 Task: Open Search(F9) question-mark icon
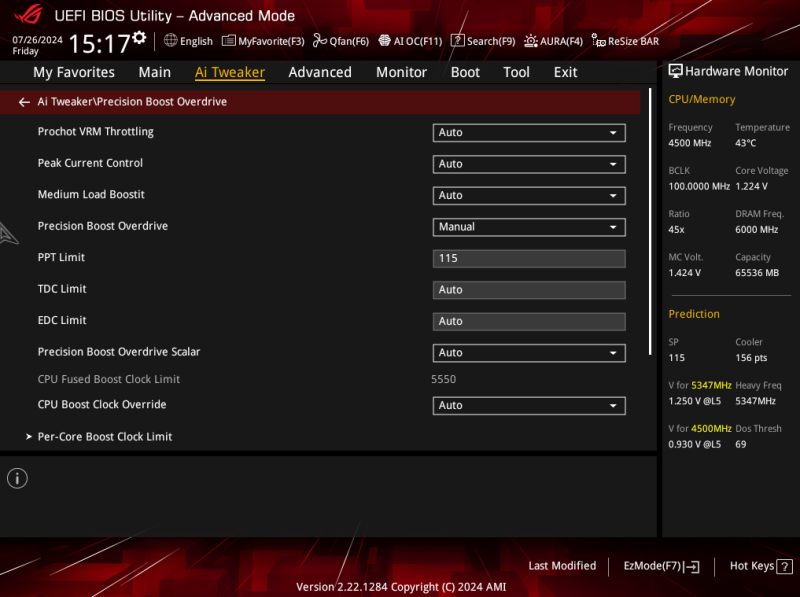tap(458, 40)
